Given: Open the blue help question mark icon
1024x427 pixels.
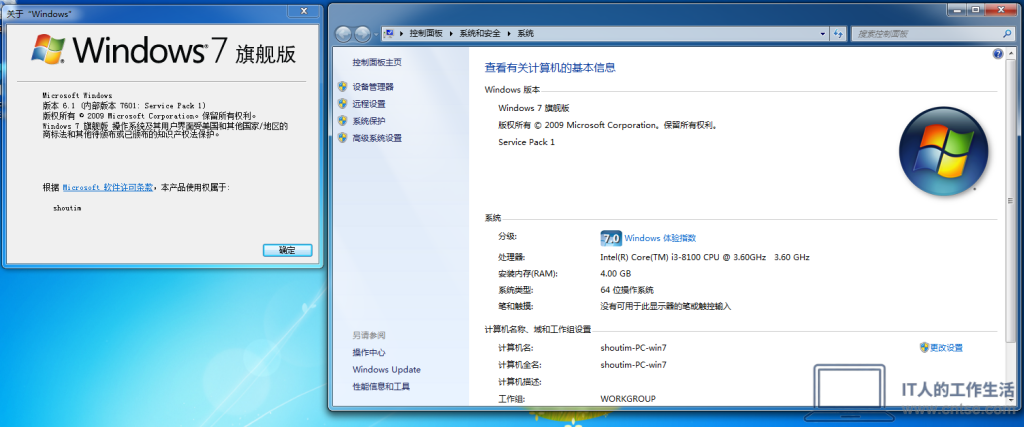Looking at the screenshot, I should 998,54.
